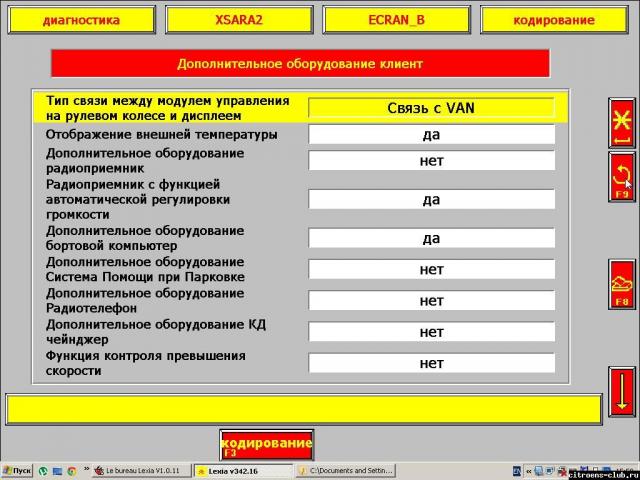Select label 'Дополнительное оборудование бортовой компьютер'
The image size is (640, 480).
(x=145, y=238)
